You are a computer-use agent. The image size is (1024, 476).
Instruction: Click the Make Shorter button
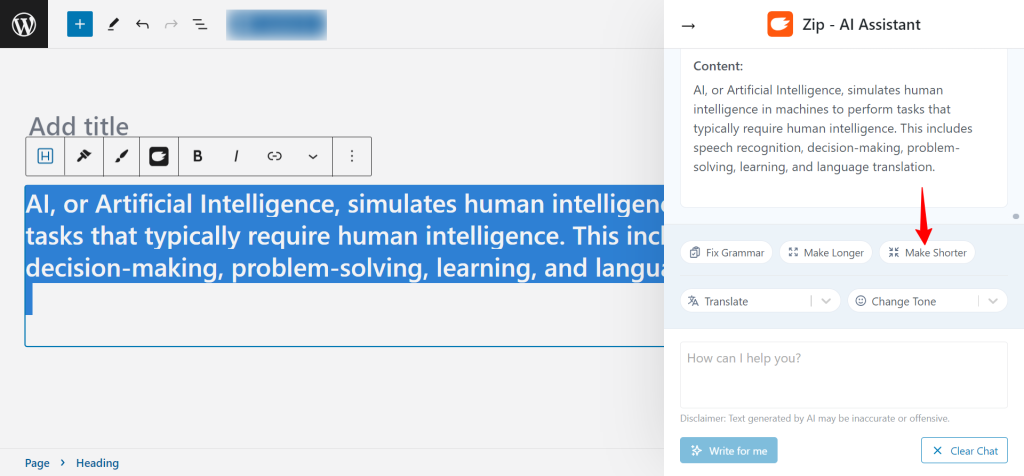pos(927,253)
